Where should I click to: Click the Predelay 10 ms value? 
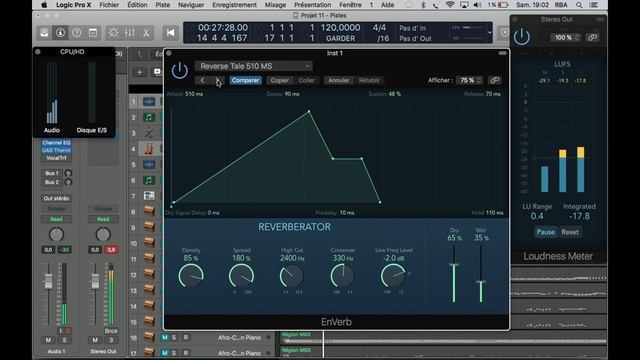347,213
